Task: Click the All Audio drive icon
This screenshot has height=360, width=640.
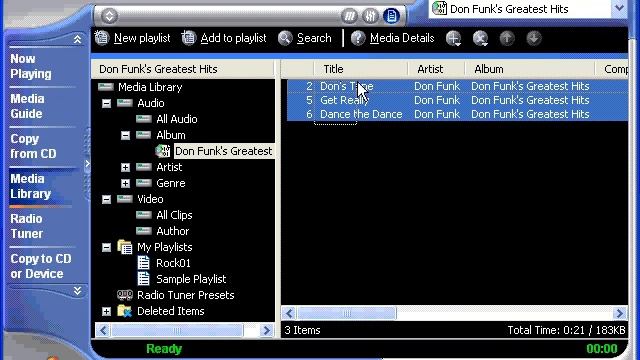Action: tap(144, 119)
